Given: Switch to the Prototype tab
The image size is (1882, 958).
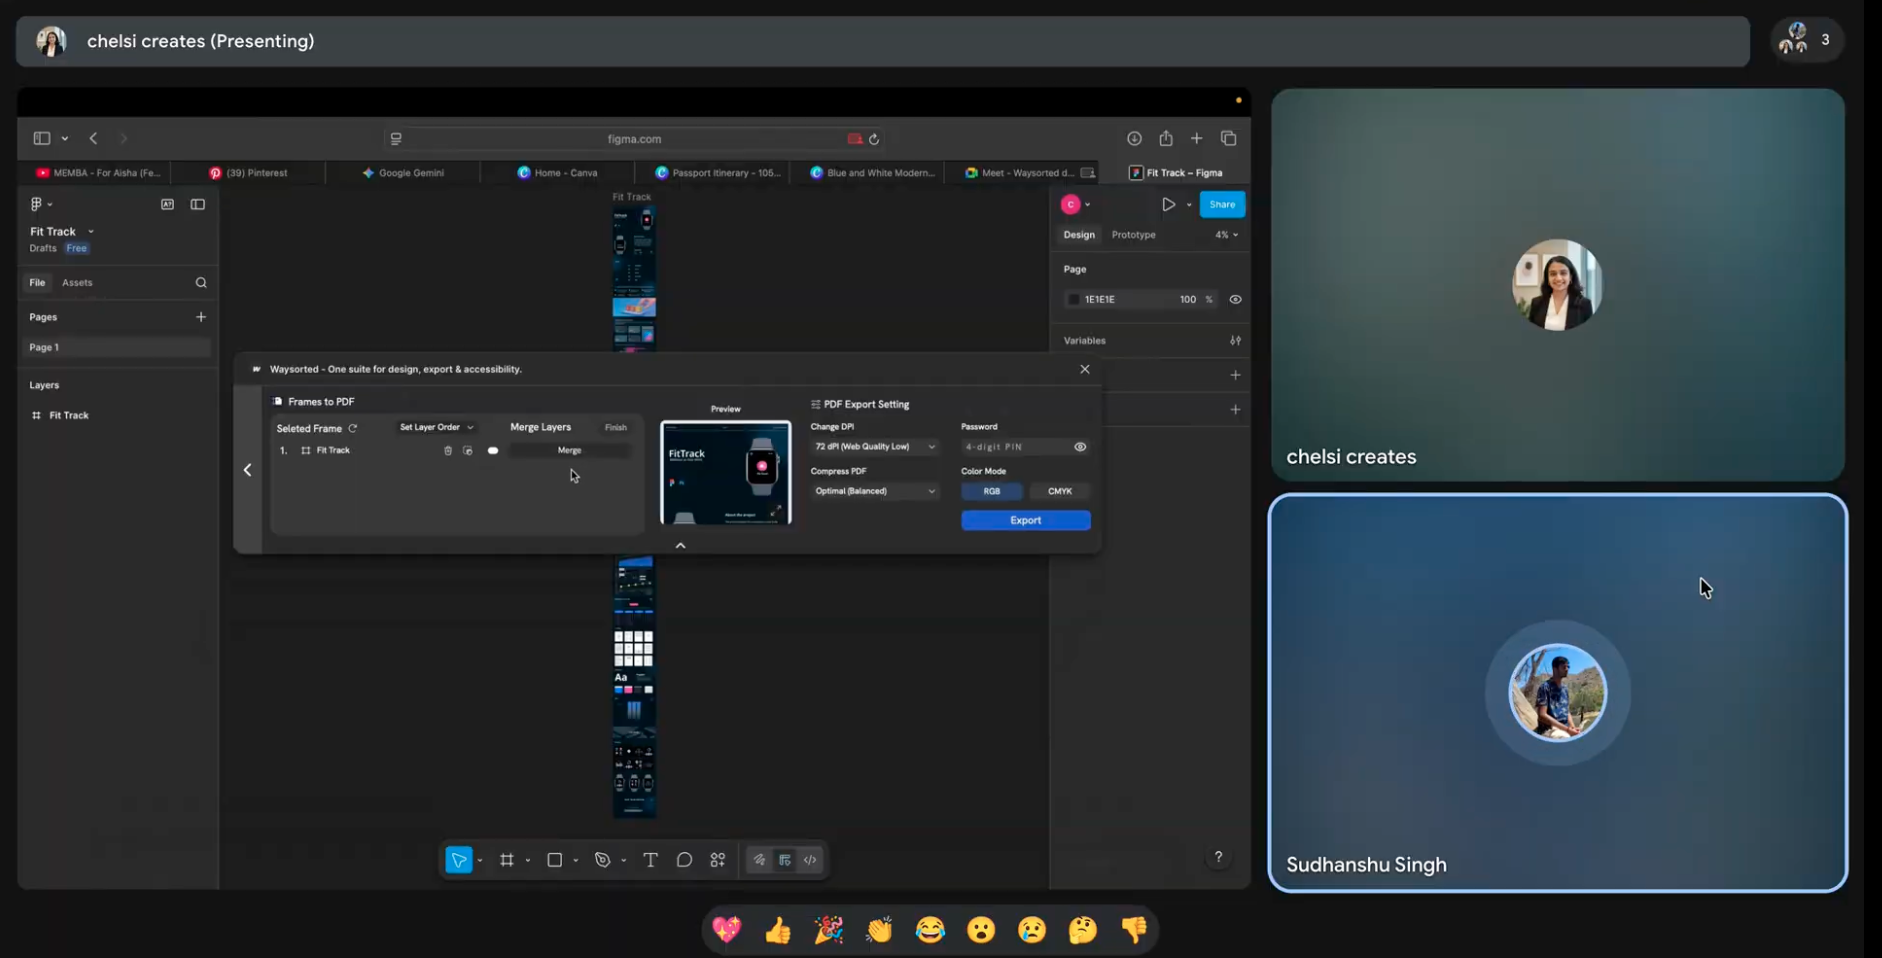Looking at the screenshot, I should point(1133,235).
